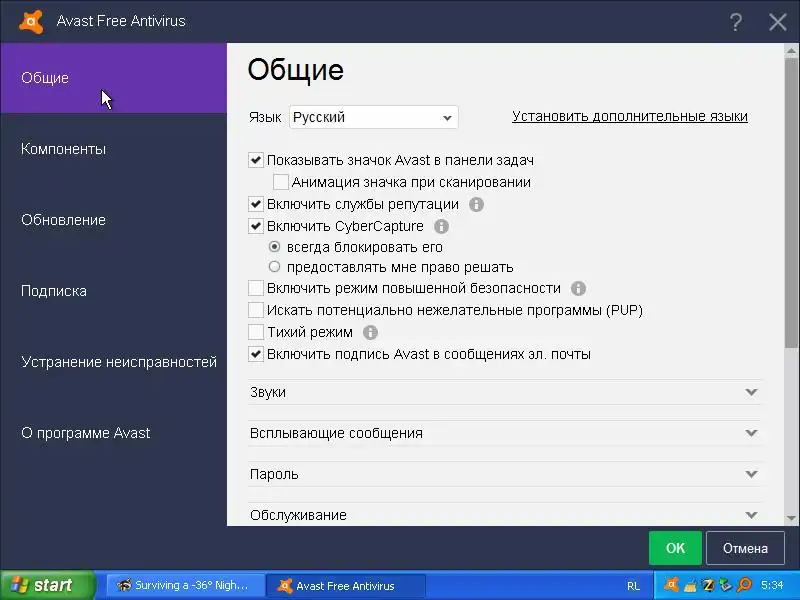
Task: Click the settings scrollbar thumb
Action: tap(791, 203)
